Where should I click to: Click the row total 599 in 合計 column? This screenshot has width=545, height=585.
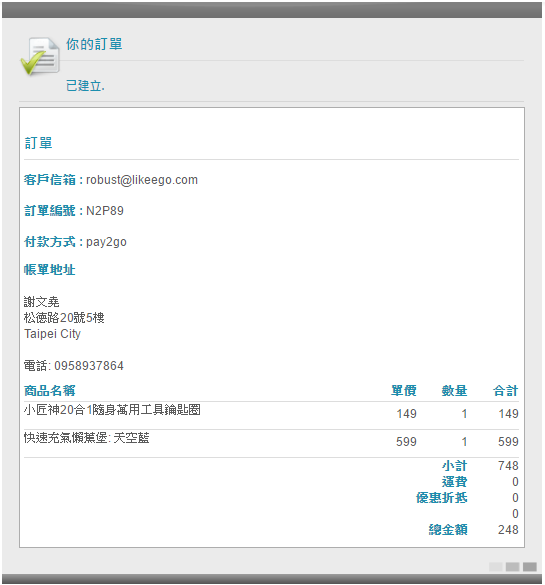[x=508, y=441]
